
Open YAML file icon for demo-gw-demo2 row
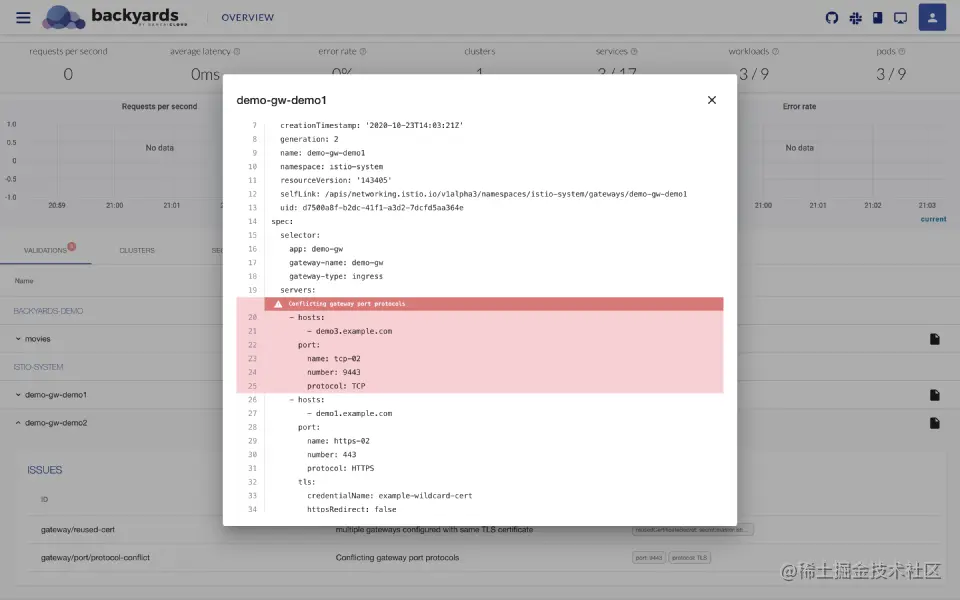(x=934, y=423)
